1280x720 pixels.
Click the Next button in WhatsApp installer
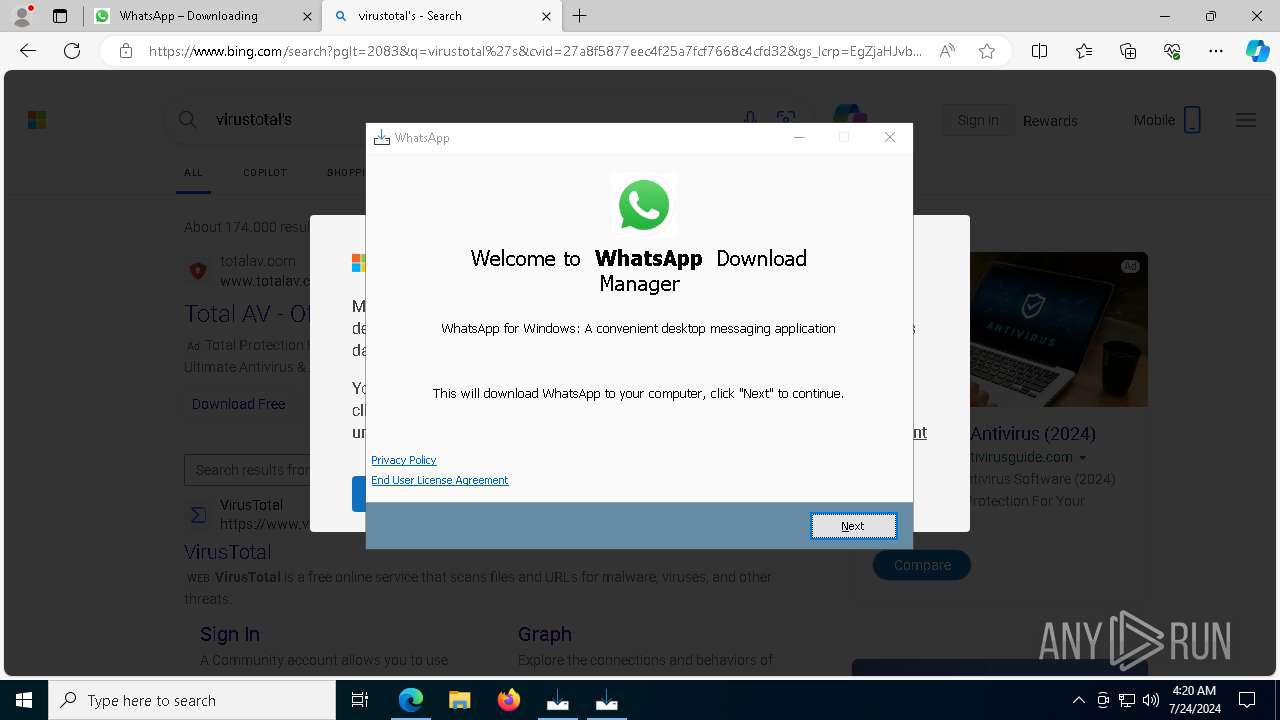tap(853, 526)
